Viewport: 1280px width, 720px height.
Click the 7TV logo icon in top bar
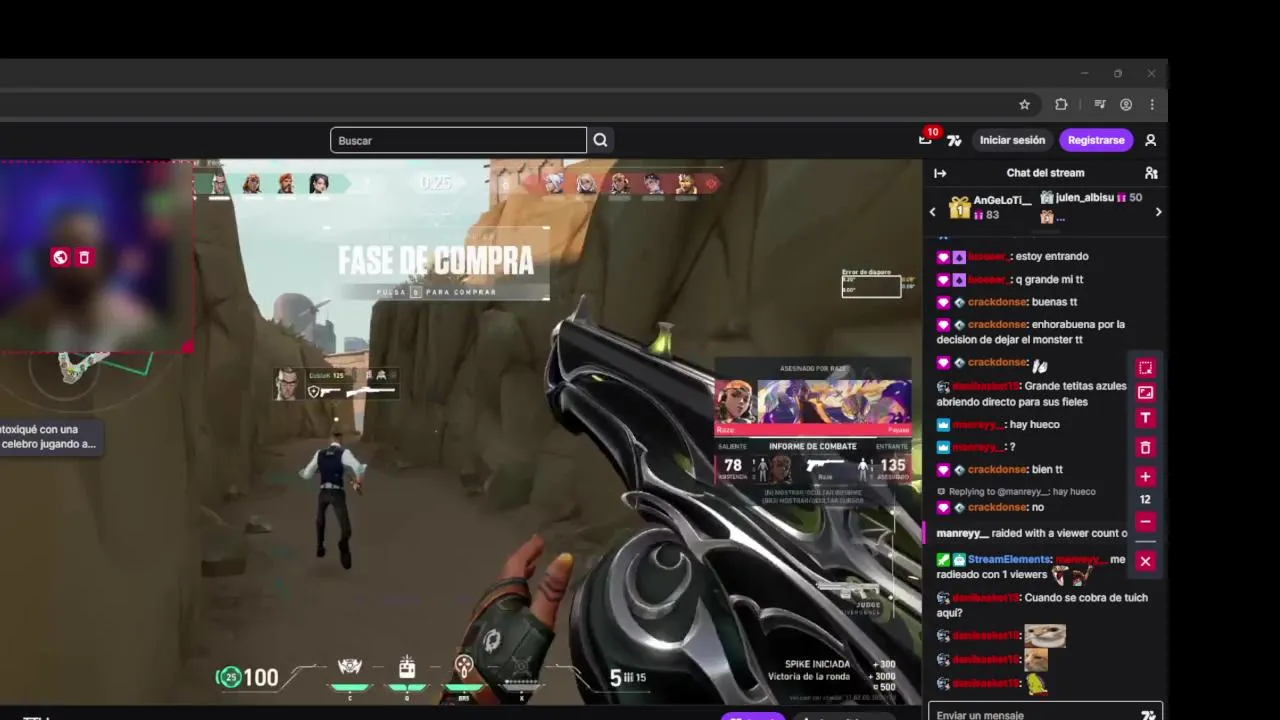tap(954, 140)
